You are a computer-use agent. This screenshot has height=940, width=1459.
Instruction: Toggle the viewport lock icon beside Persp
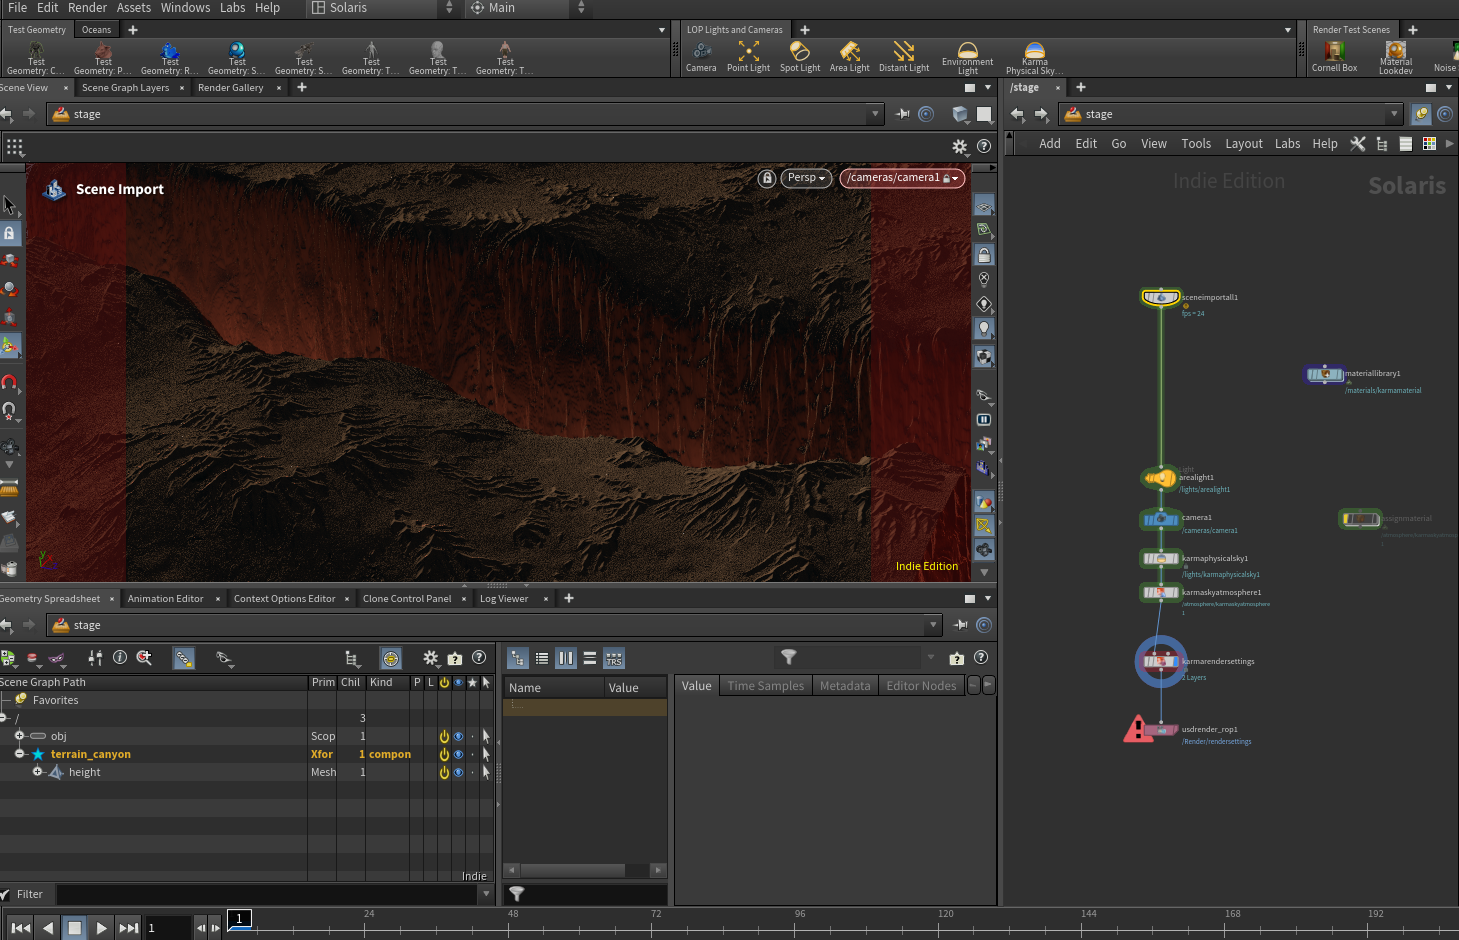[767, 178]
